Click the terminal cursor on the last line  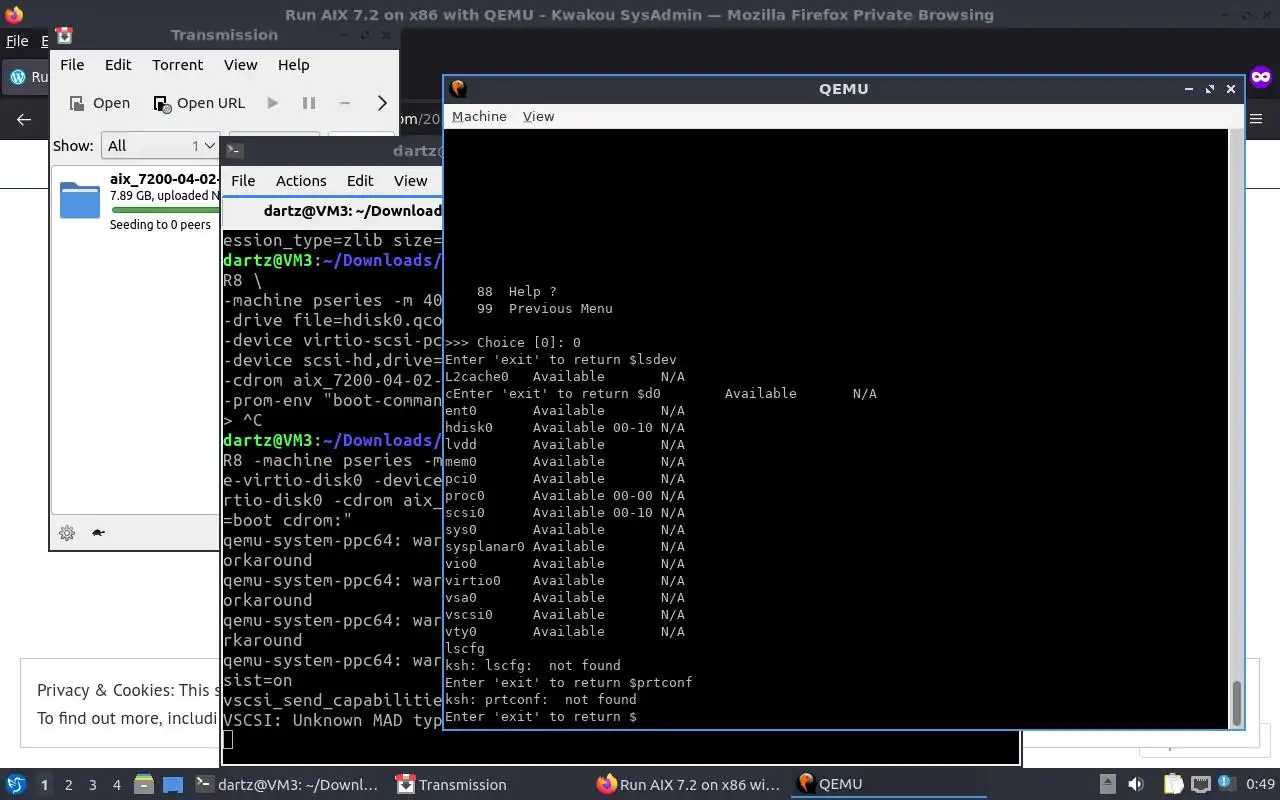(x=228, y=740)
